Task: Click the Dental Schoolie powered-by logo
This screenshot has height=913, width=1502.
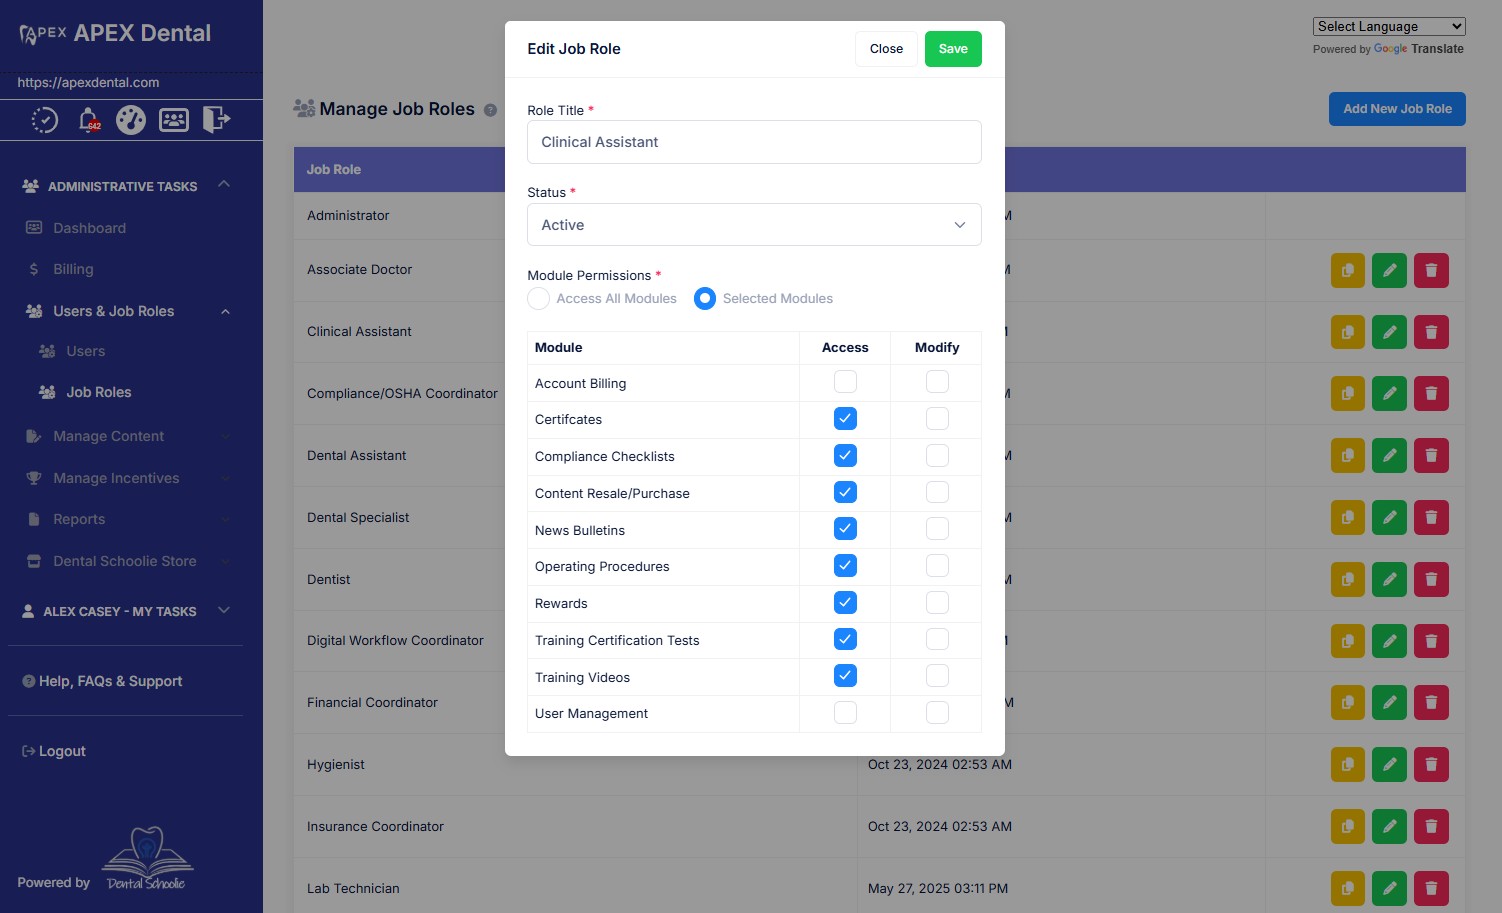Action: (147, 859)
